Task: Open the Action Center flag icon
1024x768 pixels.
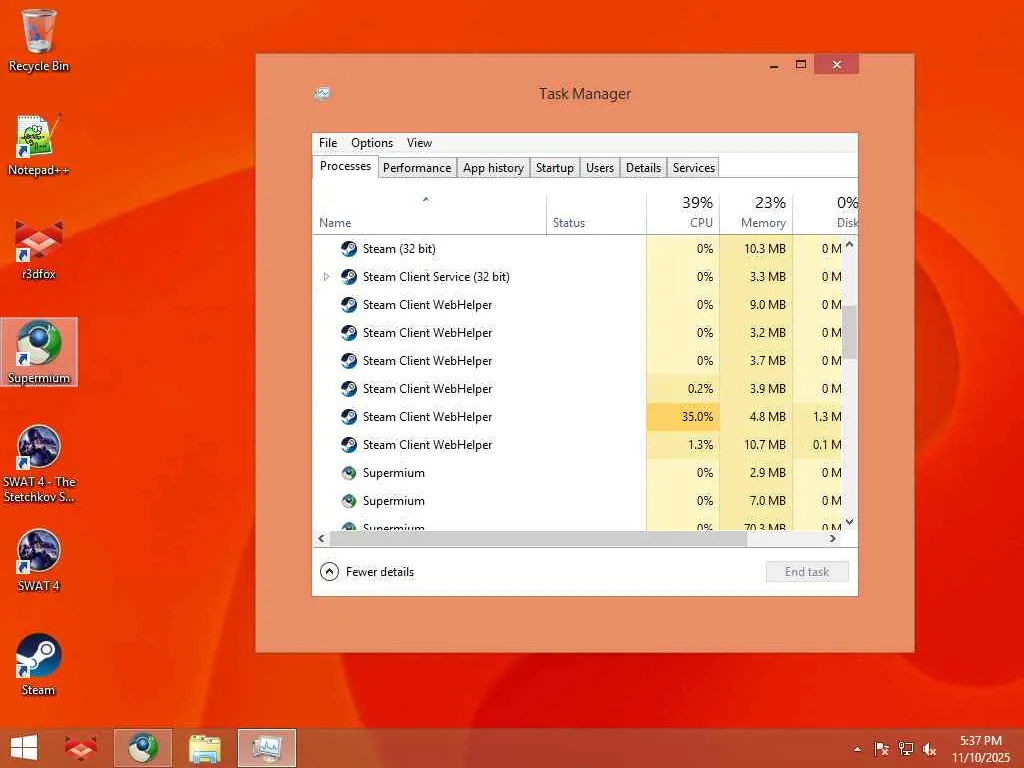Action: pos(881,749)
